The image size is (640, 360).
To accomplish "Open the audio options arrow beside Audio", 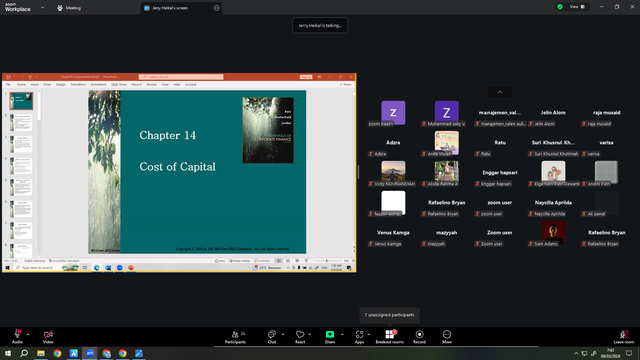I will (x=28, y=334).
